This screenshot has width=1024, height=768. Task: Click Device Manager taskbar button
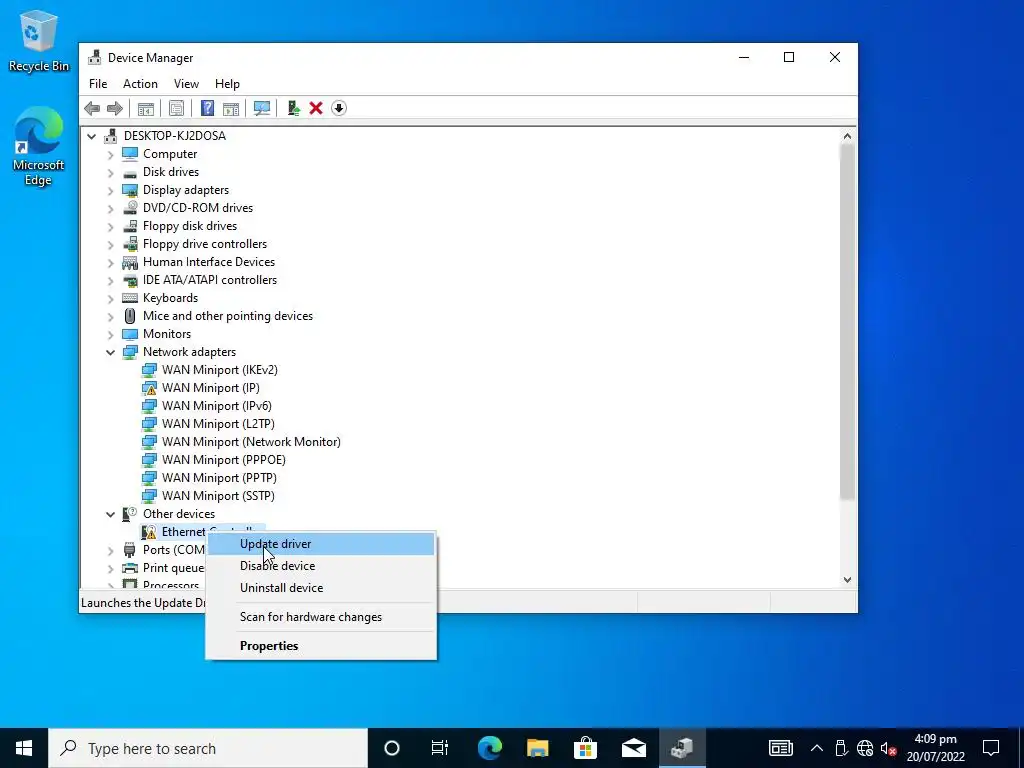pyautogui.click(x=682, y=748)
